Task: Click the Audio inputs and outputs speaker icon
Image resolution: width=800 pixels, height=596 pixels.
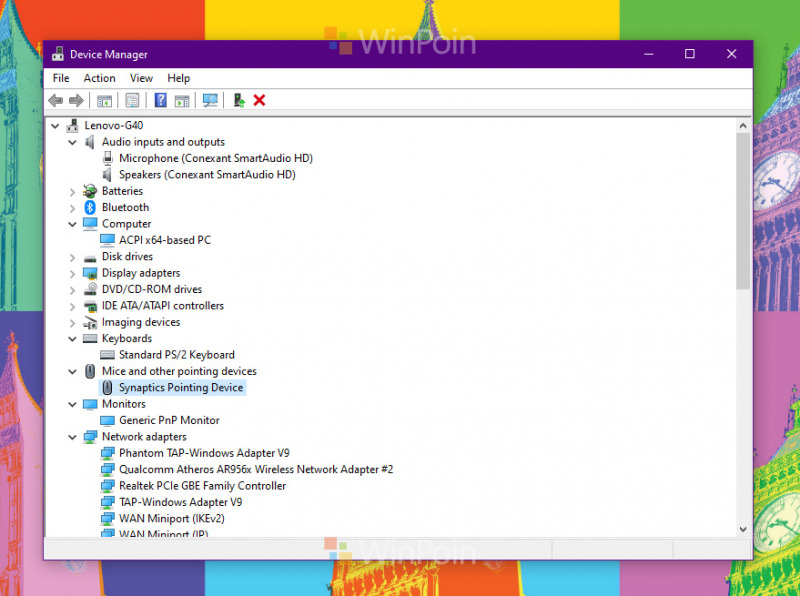Action: pos(90,142)
